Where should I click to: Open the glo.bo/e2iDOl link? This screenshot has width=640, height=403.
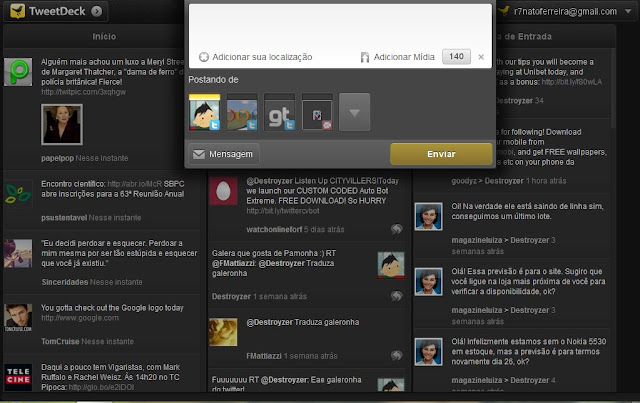pyautogui.click(x=101, y=387)
